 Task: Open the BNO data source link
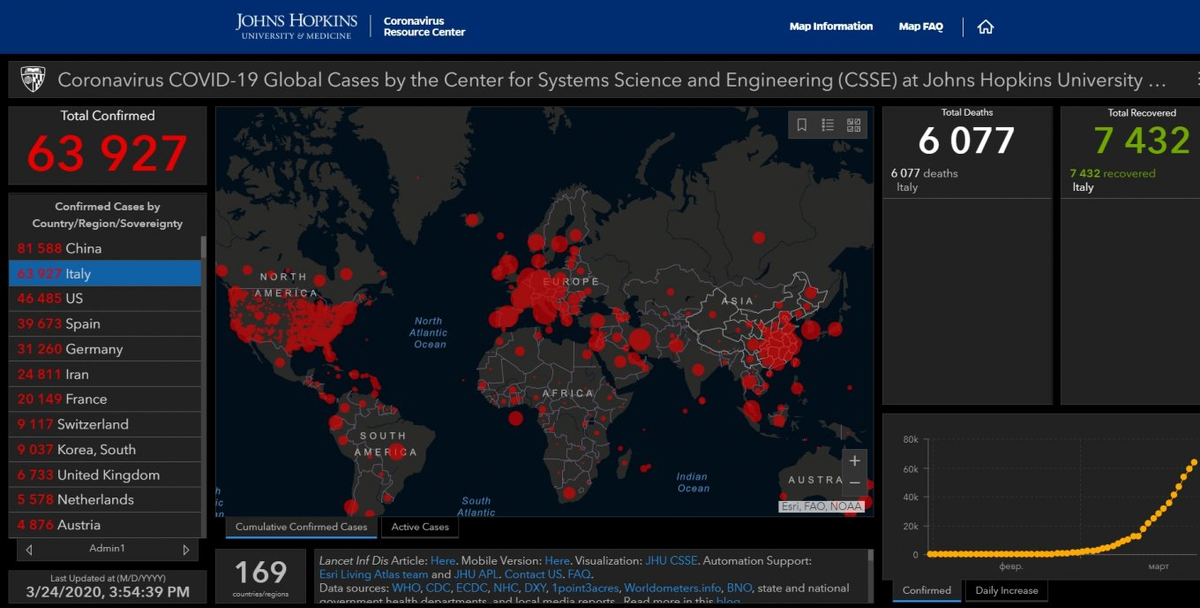pyautogui.click(x=740, y=587)
